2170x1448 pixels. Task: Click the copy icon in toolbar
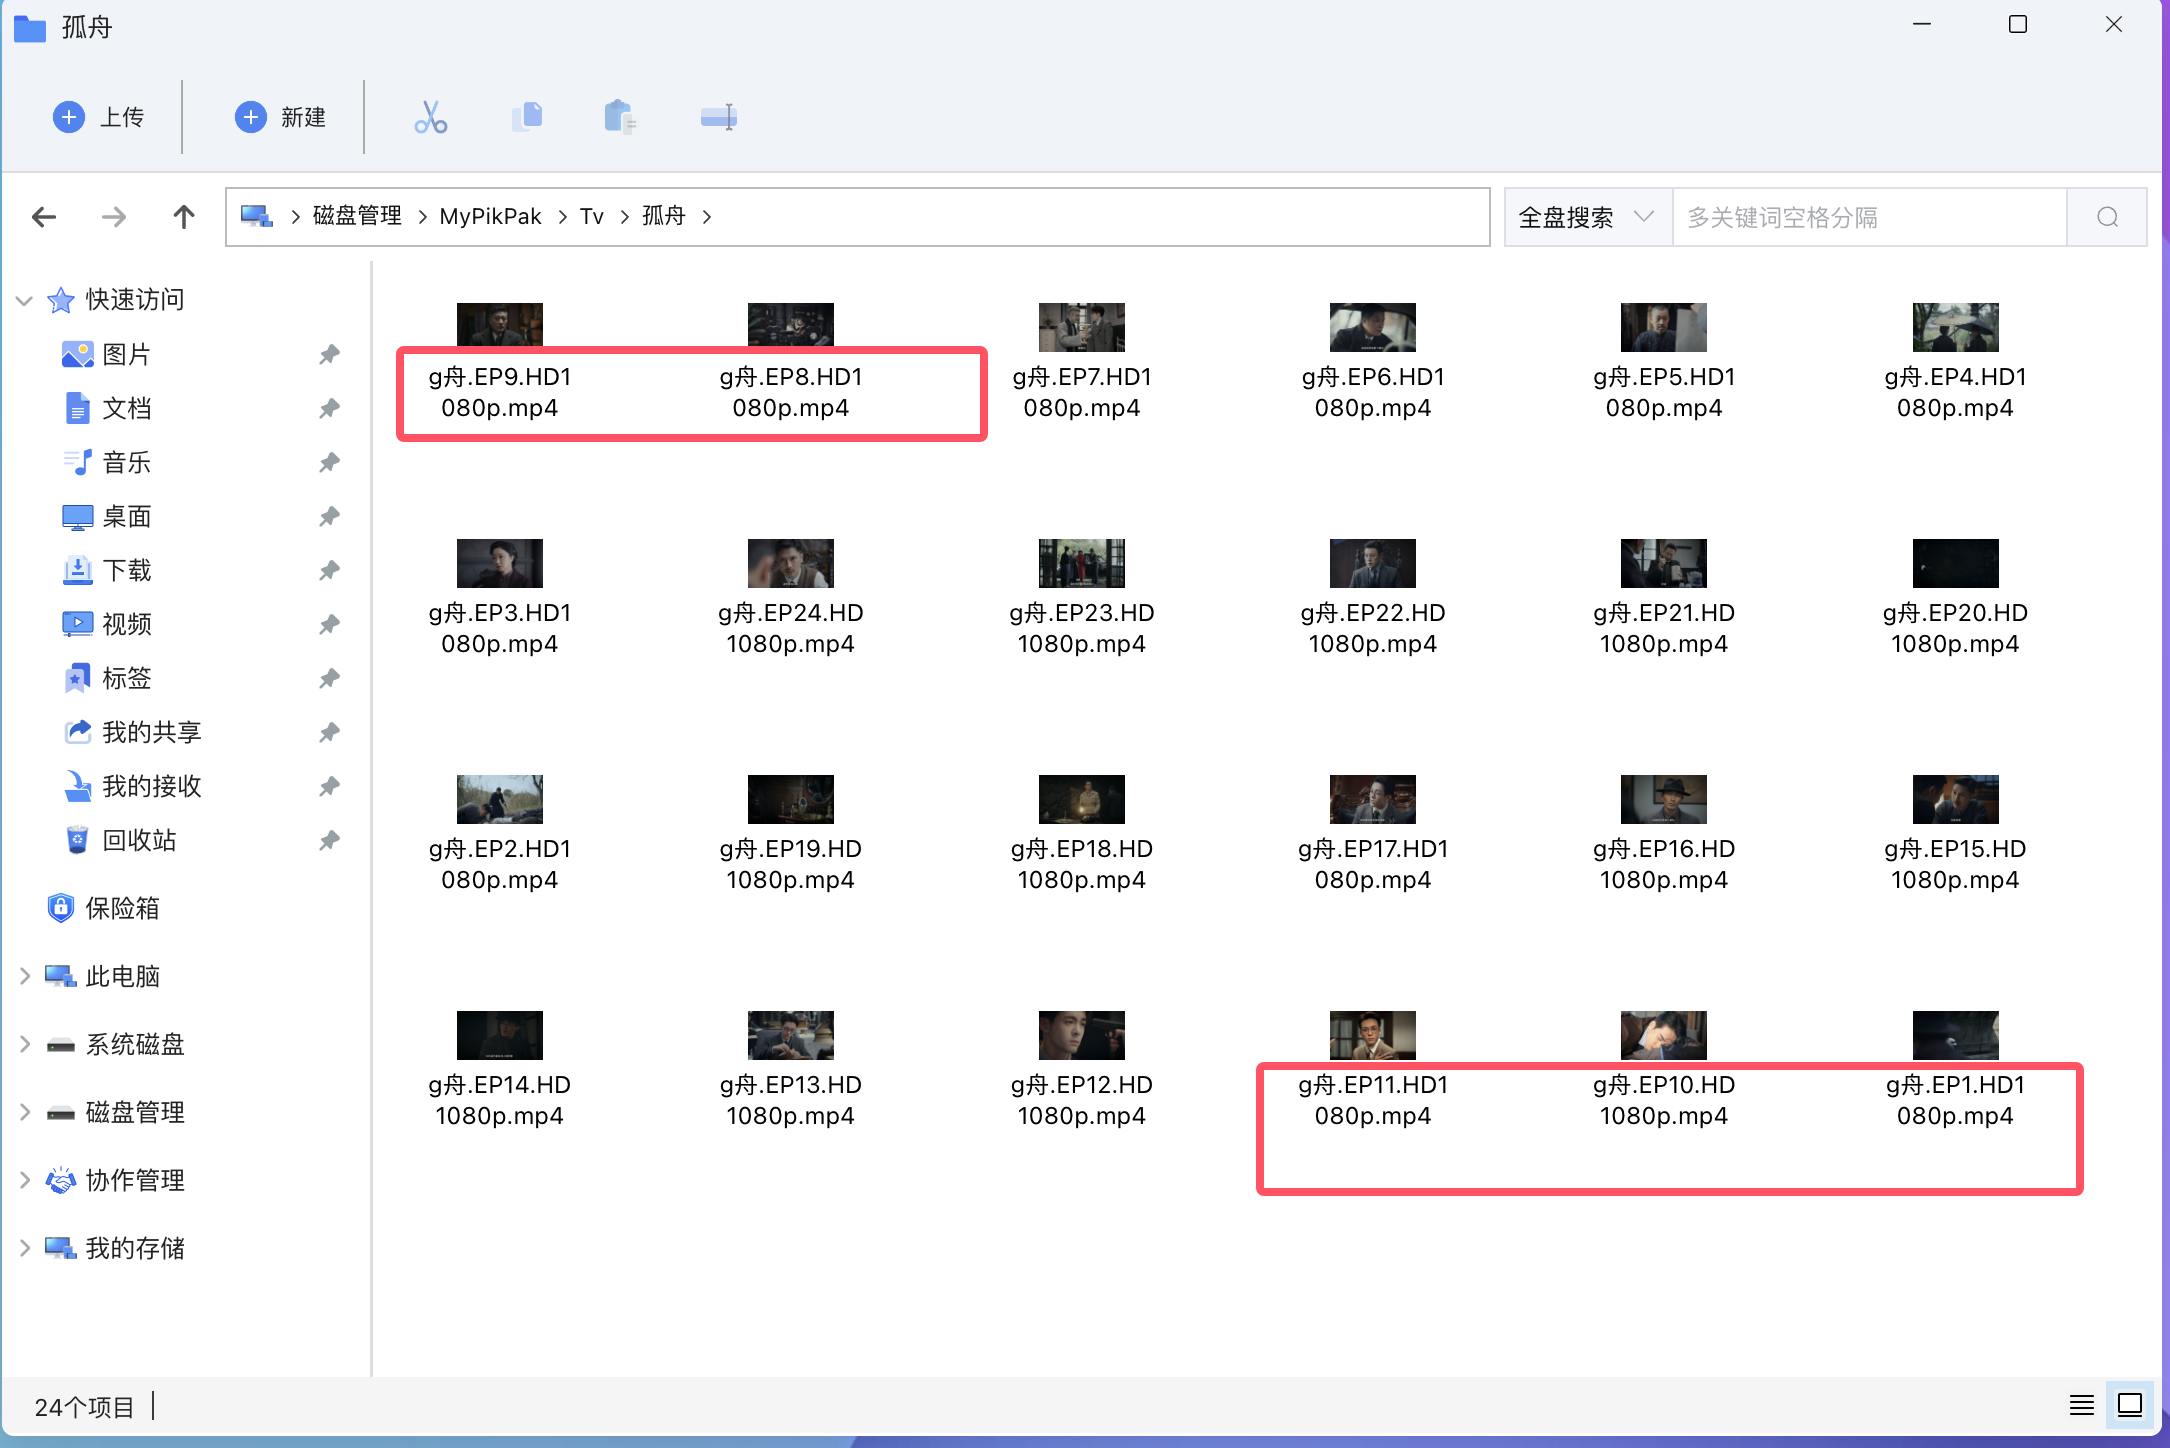click(527, 117)
